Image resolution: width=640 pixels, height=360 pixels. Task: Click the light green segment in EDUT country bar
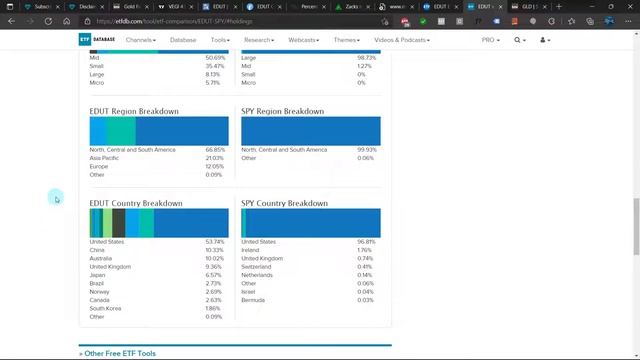coord(107,223)
